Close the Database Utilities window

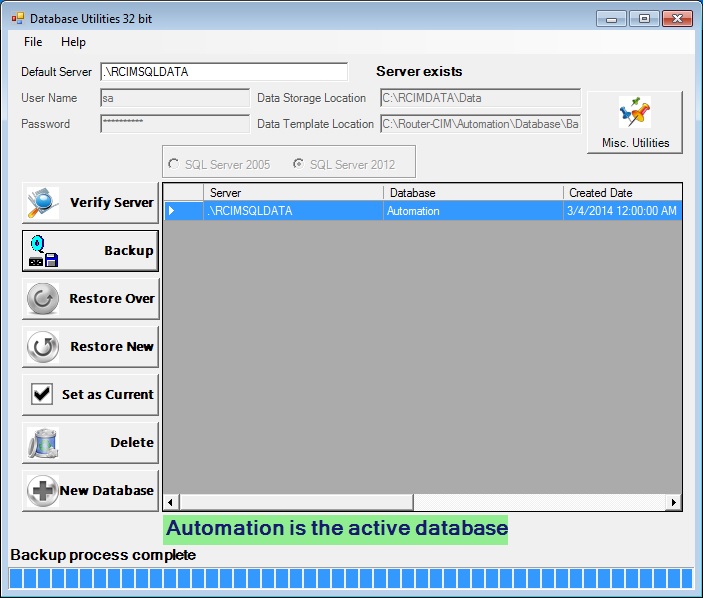click(x=677, y=19)
